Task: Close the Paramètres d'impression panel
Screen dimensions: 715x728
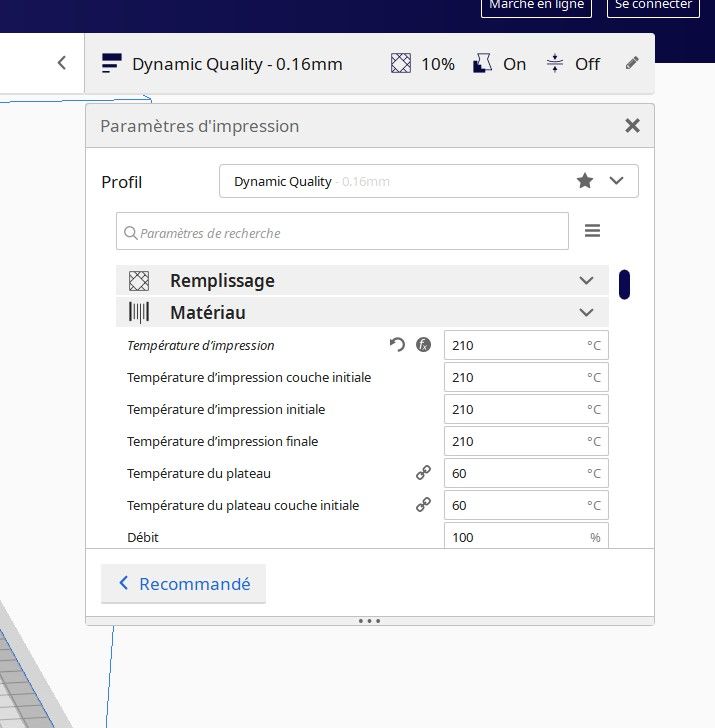Action: [632, 125]
